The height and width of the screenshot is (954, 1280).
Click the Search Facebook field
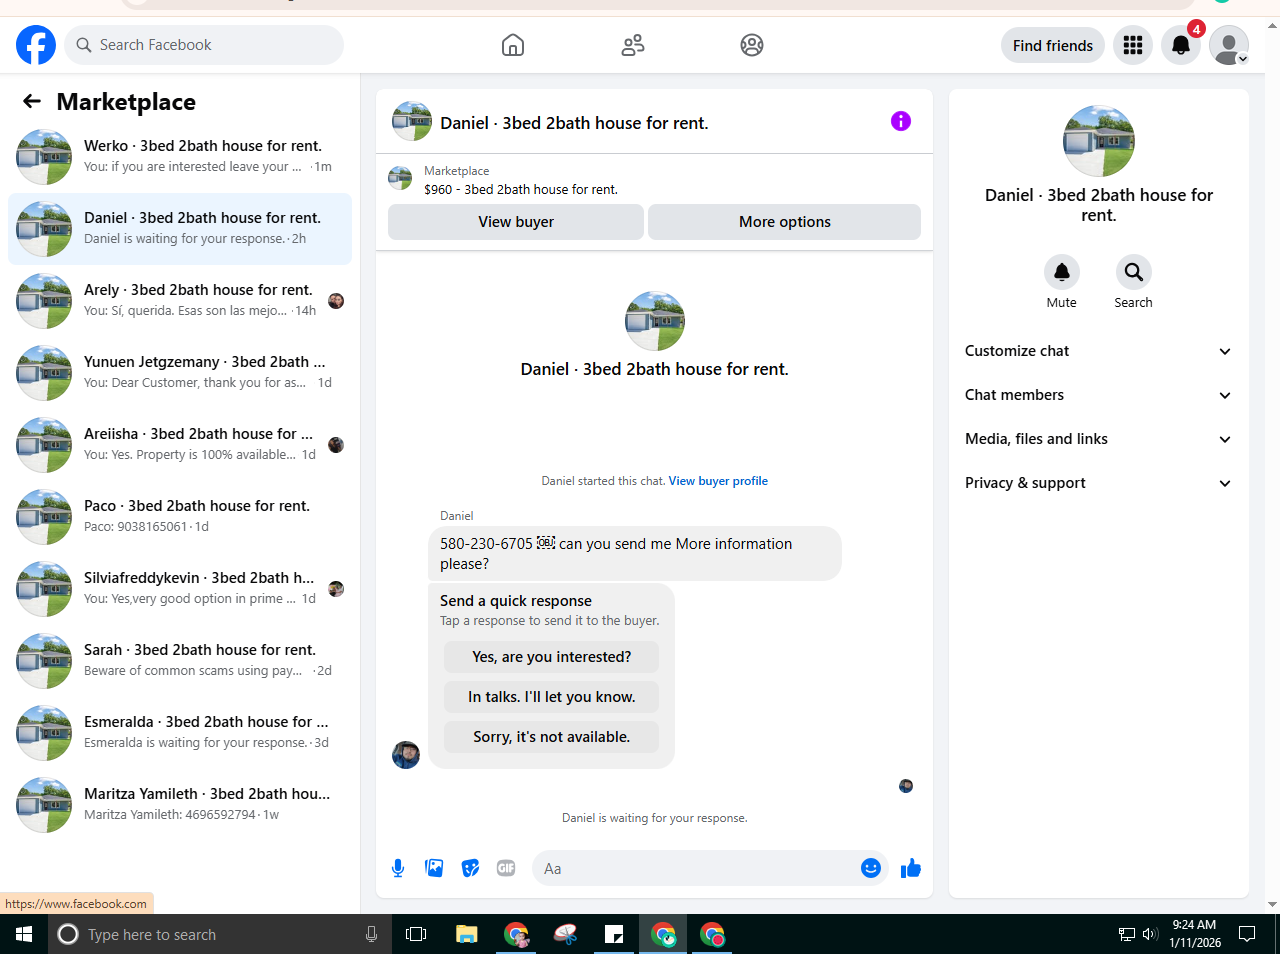[204, 45]
